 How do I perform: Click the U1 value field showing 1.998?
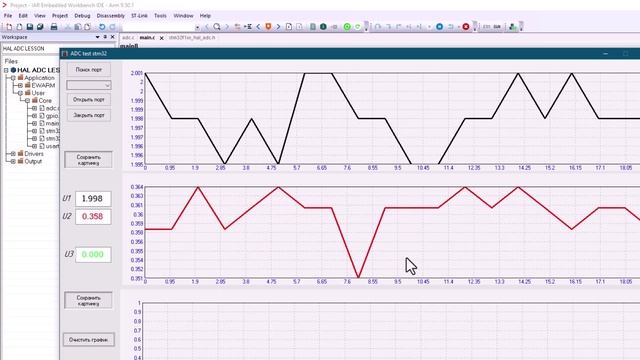tap(93, 199)
